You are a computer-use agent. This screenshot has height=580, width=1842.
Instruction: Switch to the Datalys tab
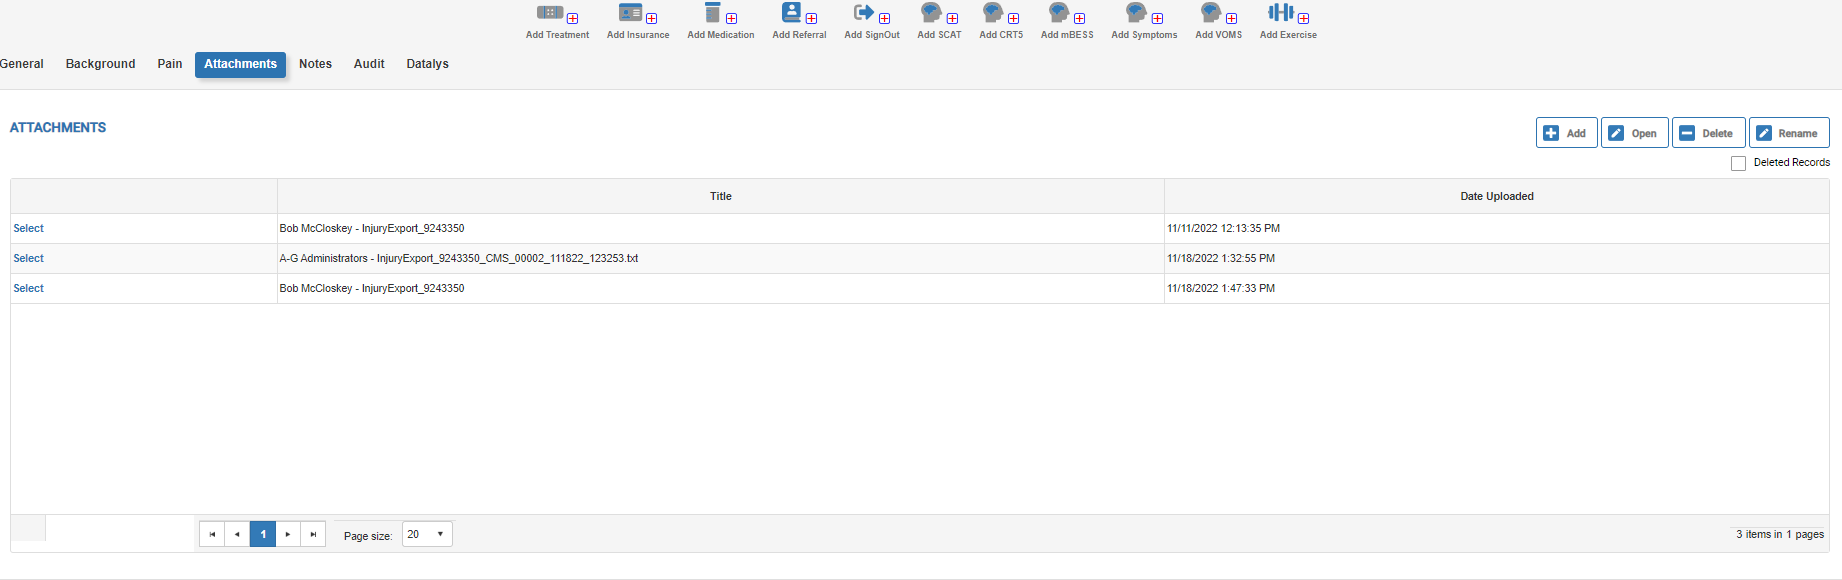click(427, 64)
